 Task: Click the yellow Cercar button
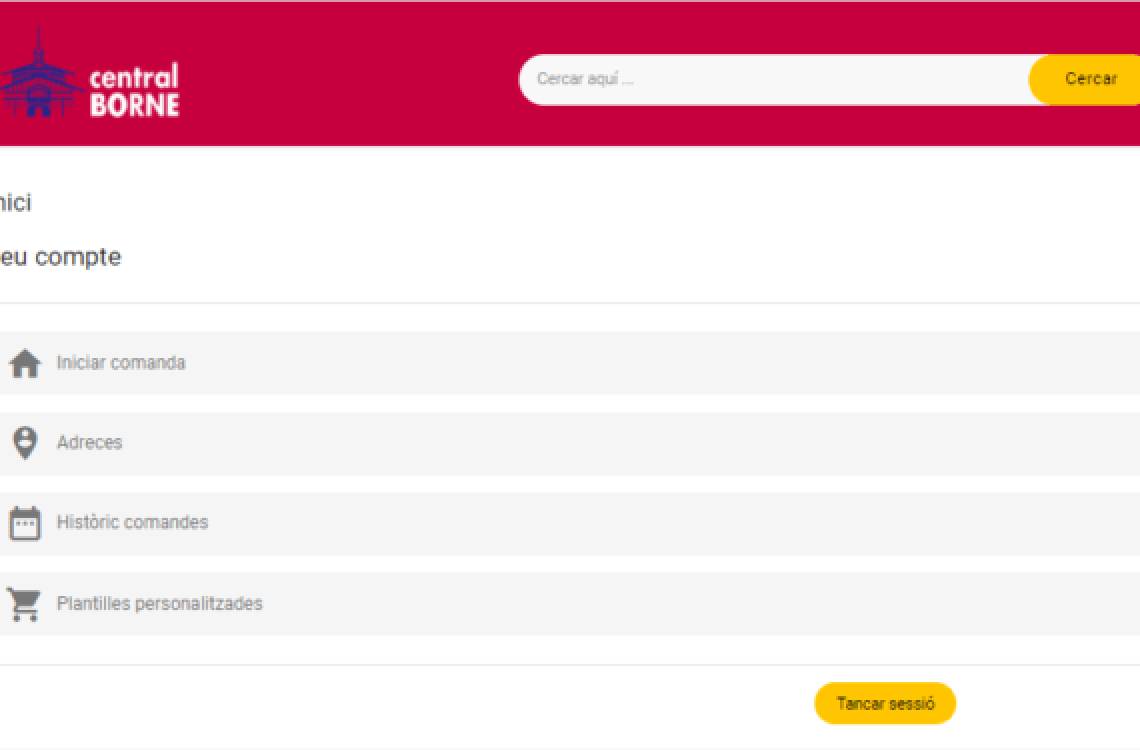[1085, 79]
